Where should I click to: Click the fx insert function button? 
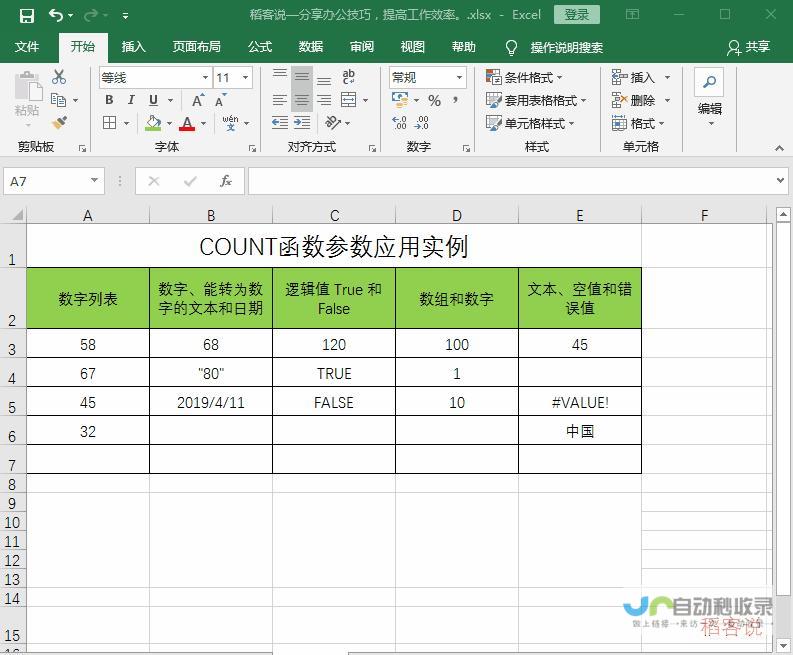(x=226, y=181)
